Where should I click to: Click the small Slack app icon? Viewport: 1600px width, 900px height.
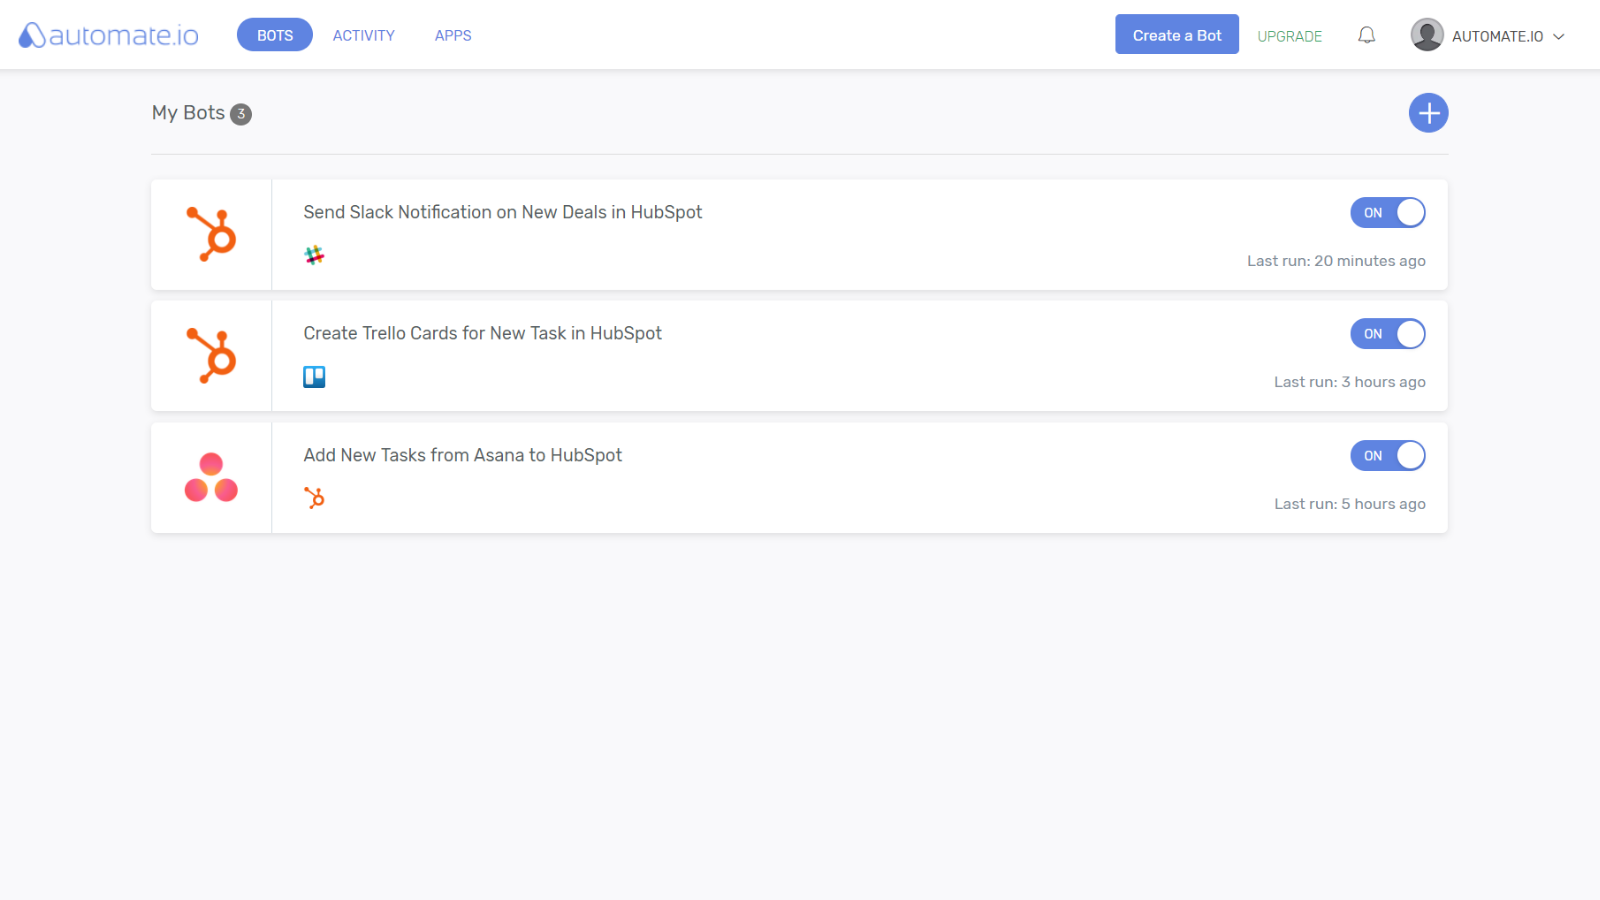[x=314, y=255]
